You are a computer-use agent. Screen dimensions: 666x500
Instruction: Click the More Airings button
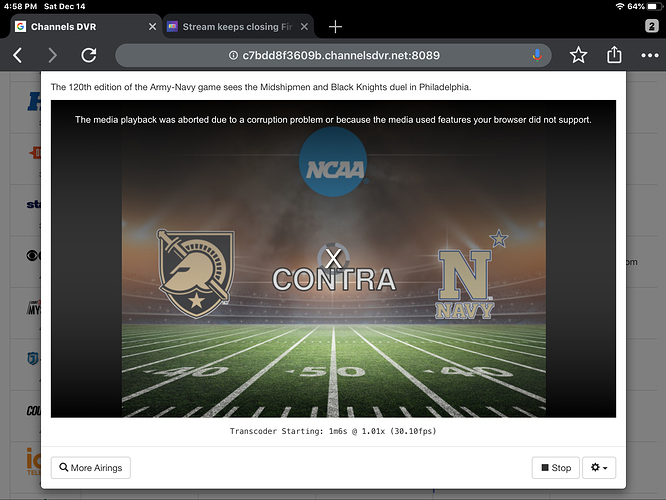(x=91, y=467)
